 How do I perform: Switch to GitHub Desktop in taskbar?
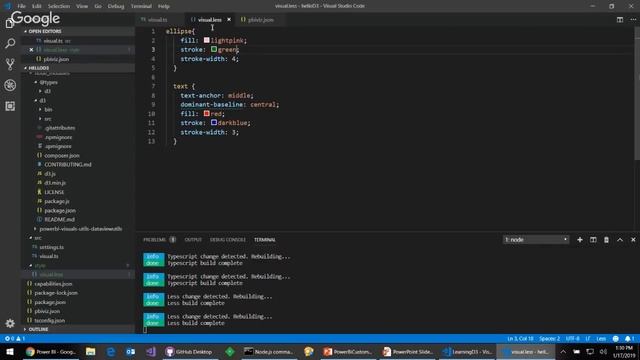coord(189,351)
